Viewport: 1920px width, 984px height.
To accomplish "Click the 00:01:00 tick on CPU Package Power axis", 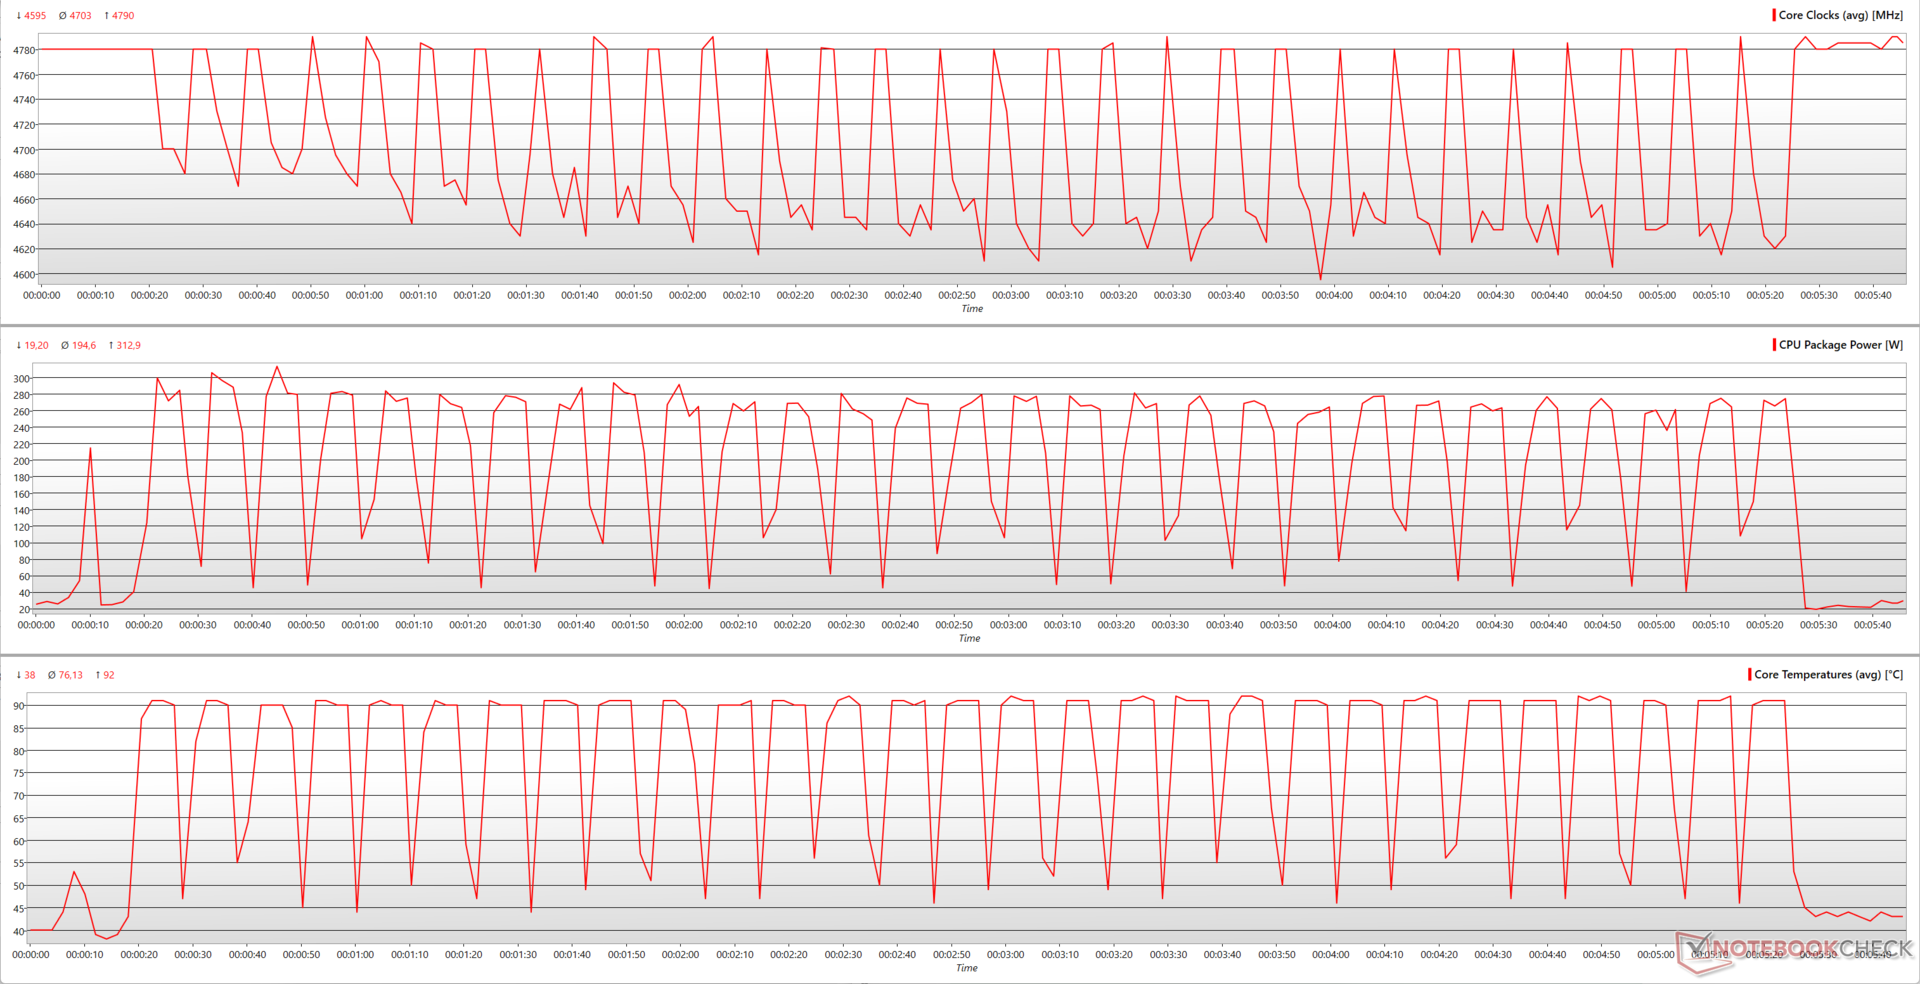I will [x=360, y=625].
